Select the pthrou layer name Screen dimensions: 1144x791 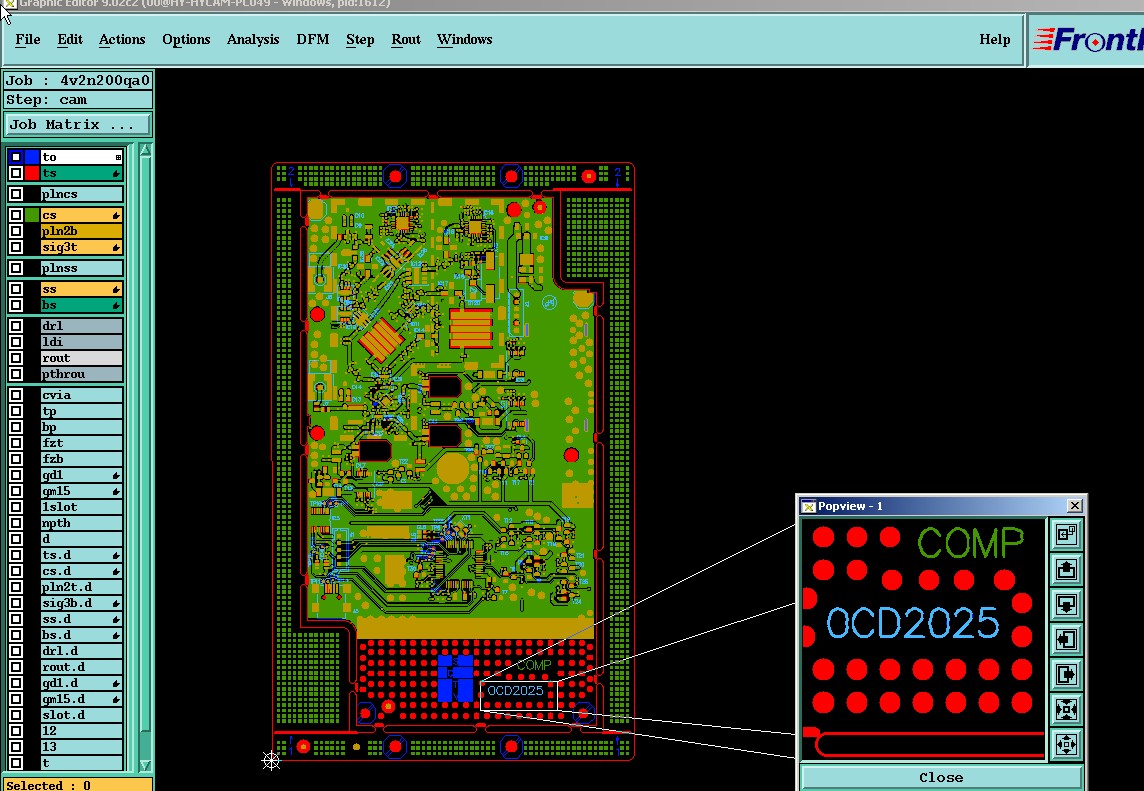click(x=81, y=374)
